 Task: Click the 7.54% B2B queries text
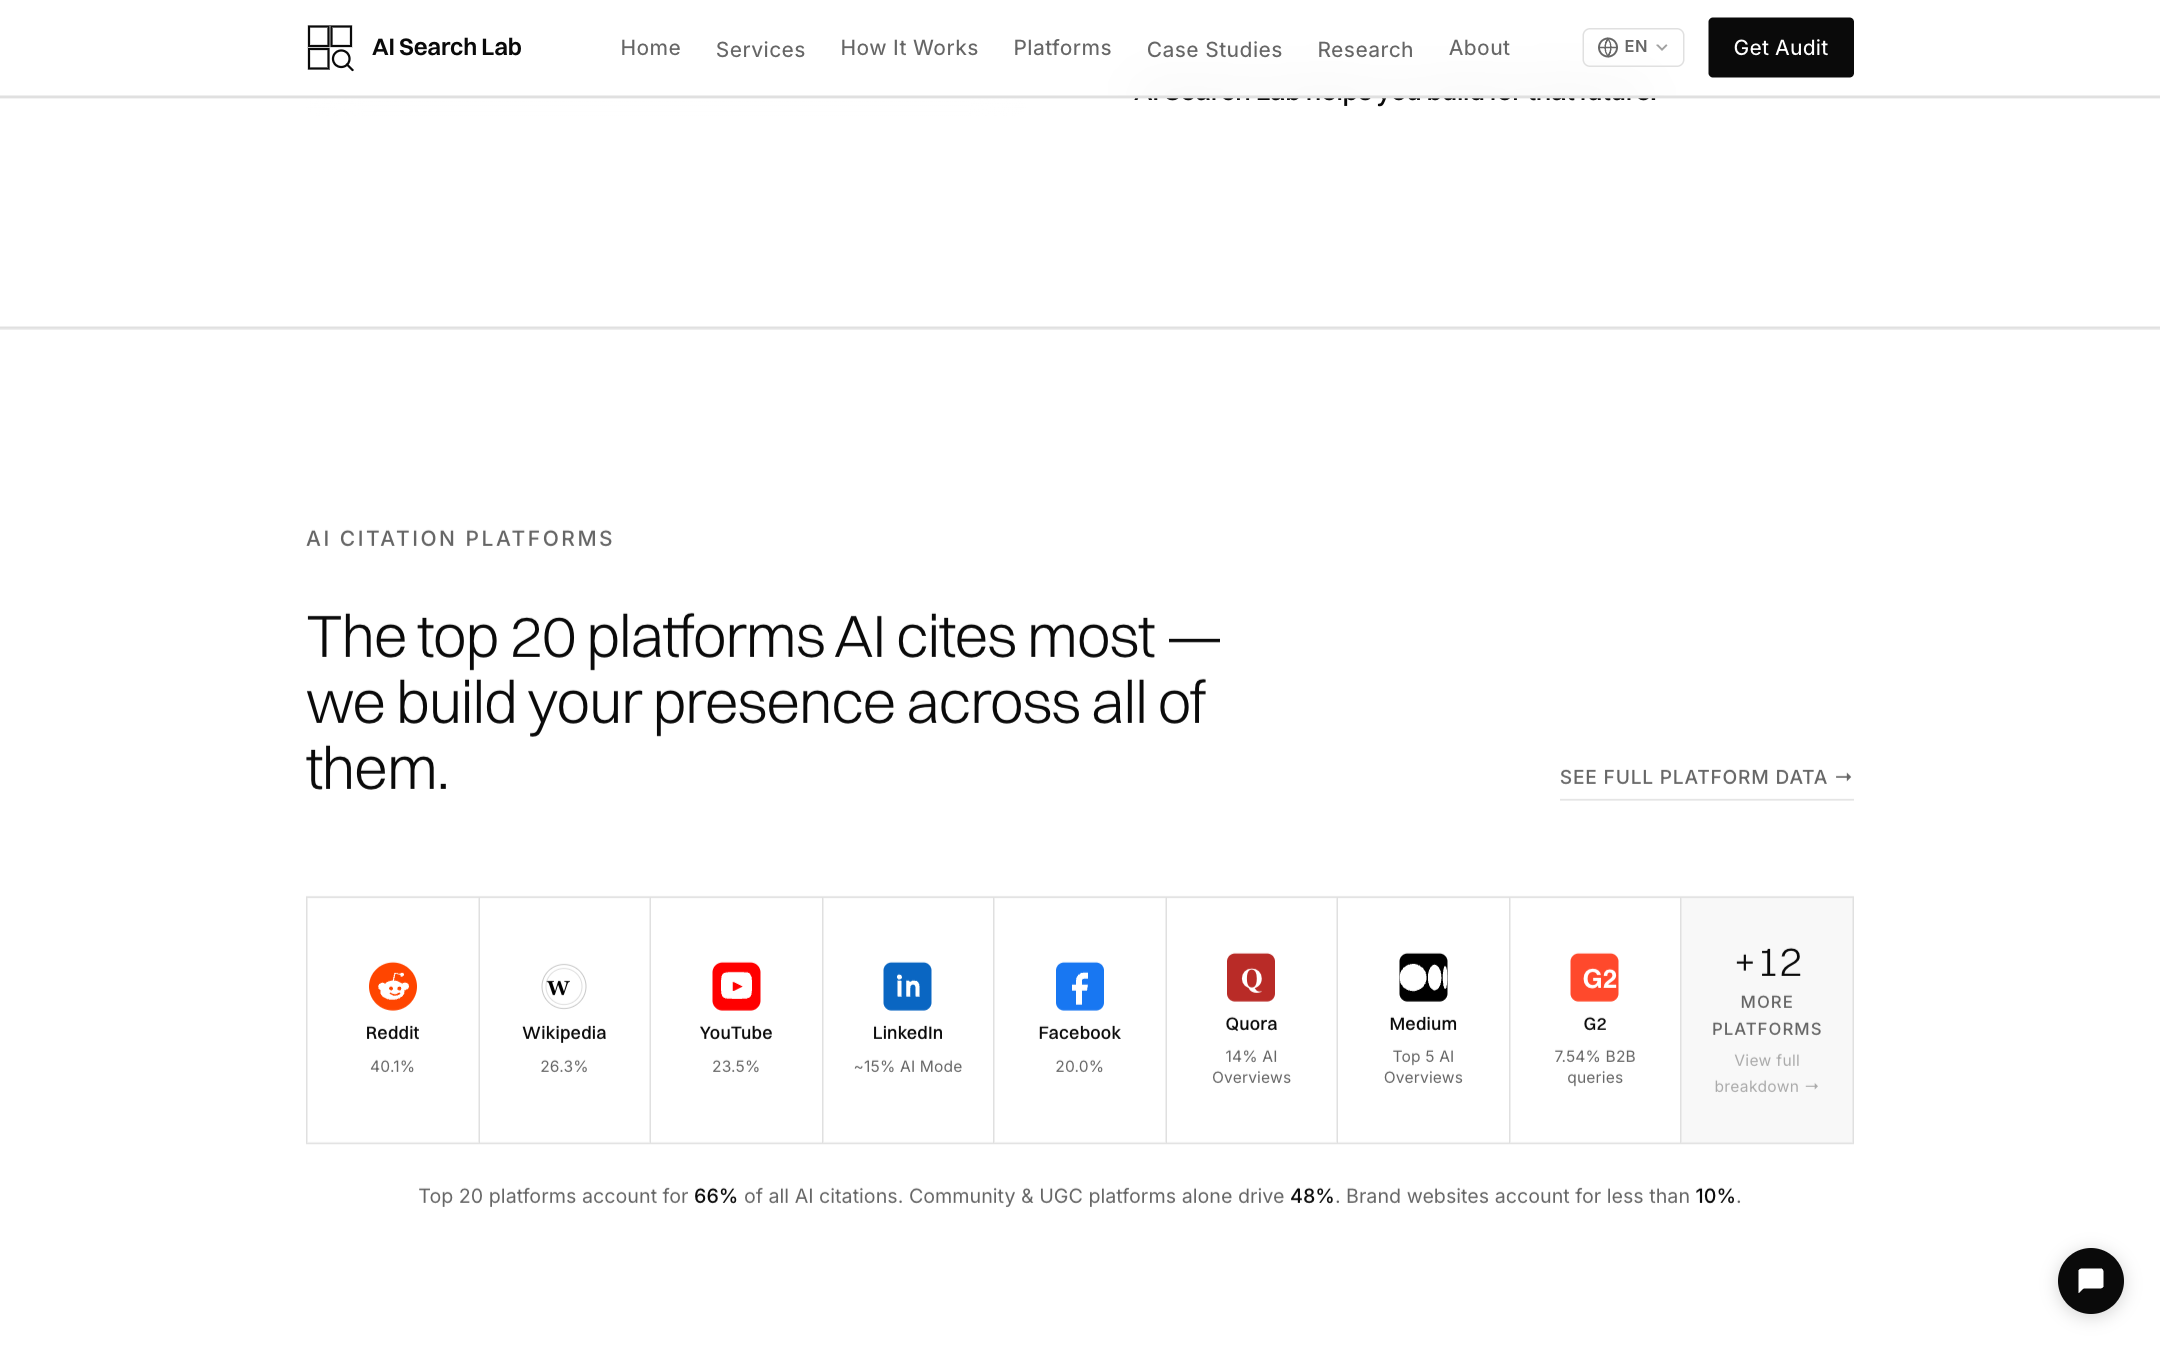point(1595,1067)
